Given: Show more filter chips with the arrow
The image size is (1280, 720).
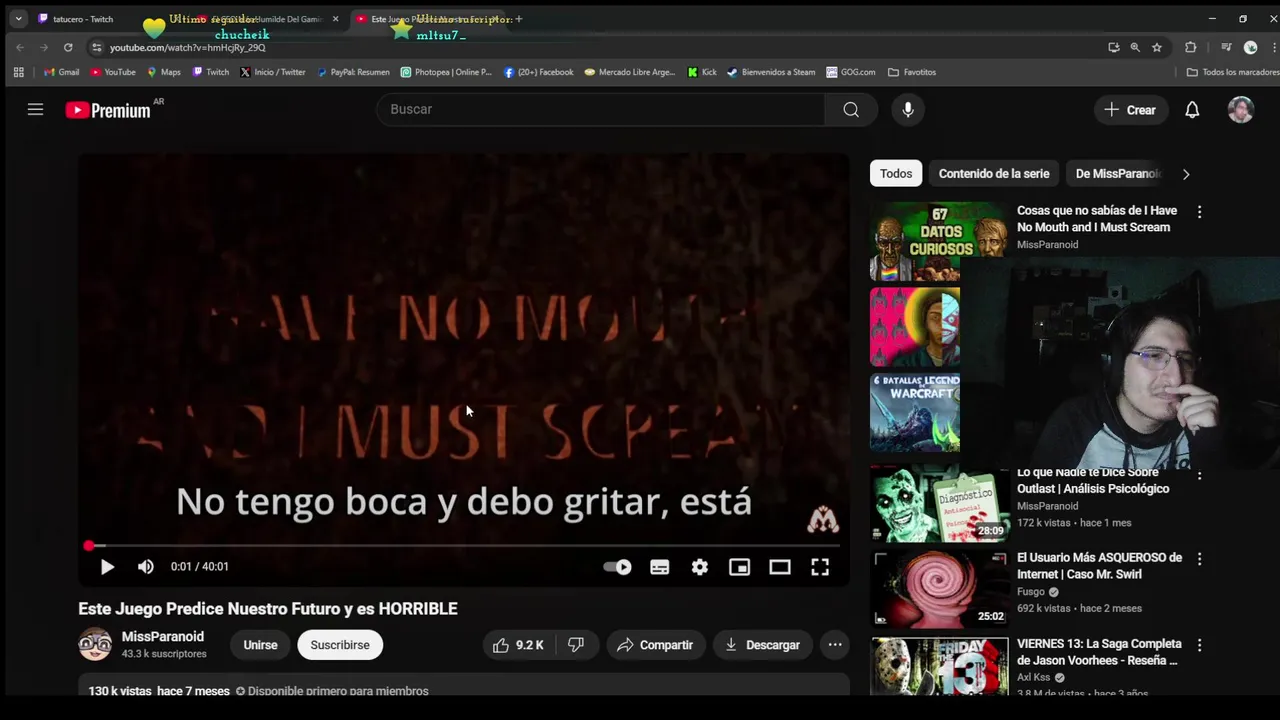Looking at the screenshot, I should click(x=1186, y=174).
